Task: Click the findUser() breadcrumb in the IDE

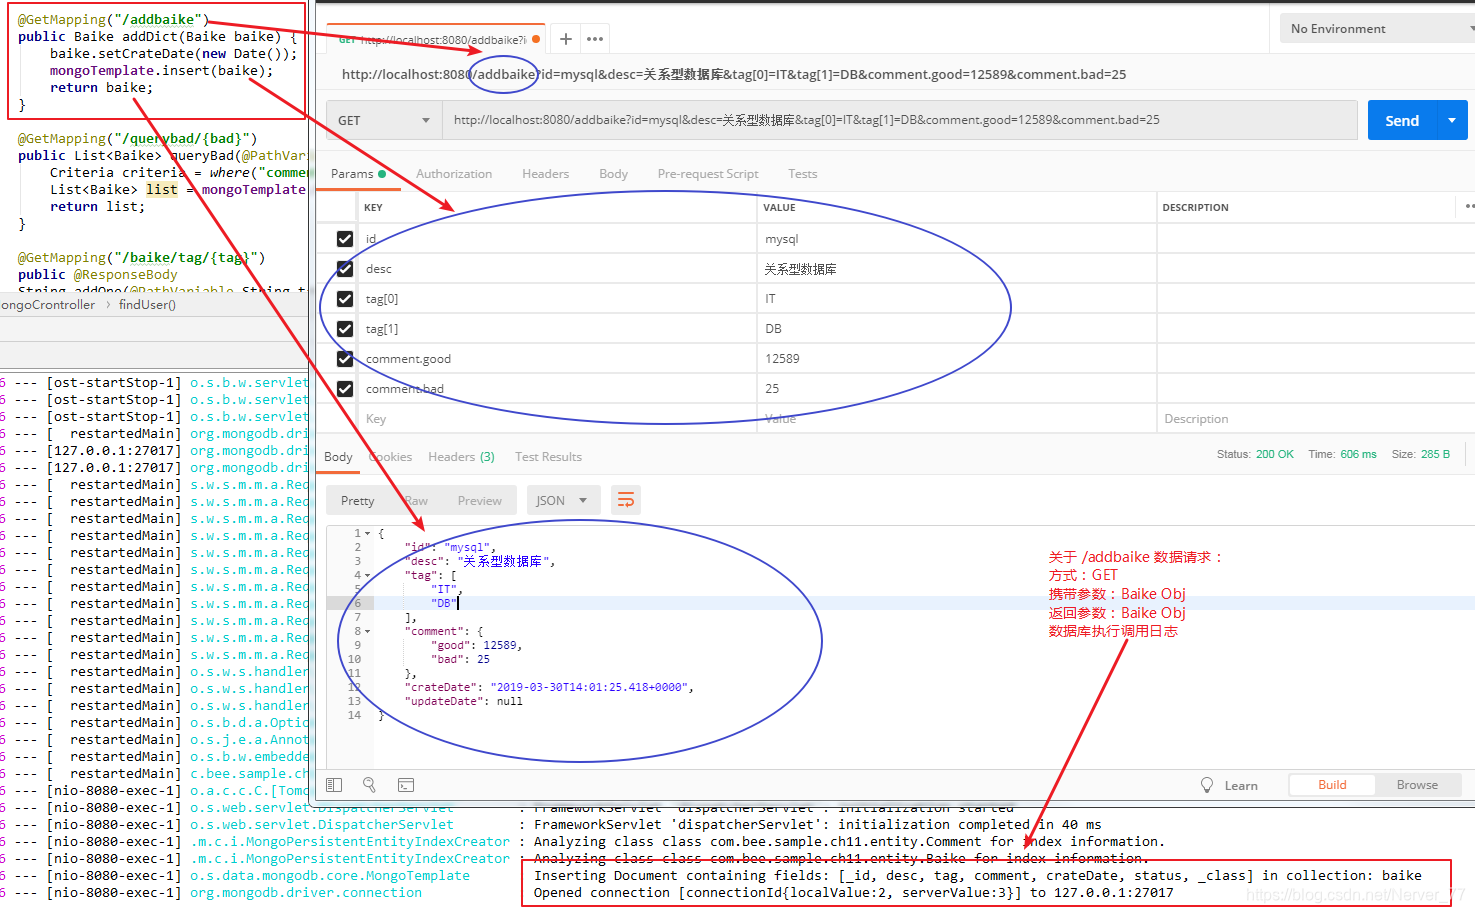Action: tap(147, 305)
